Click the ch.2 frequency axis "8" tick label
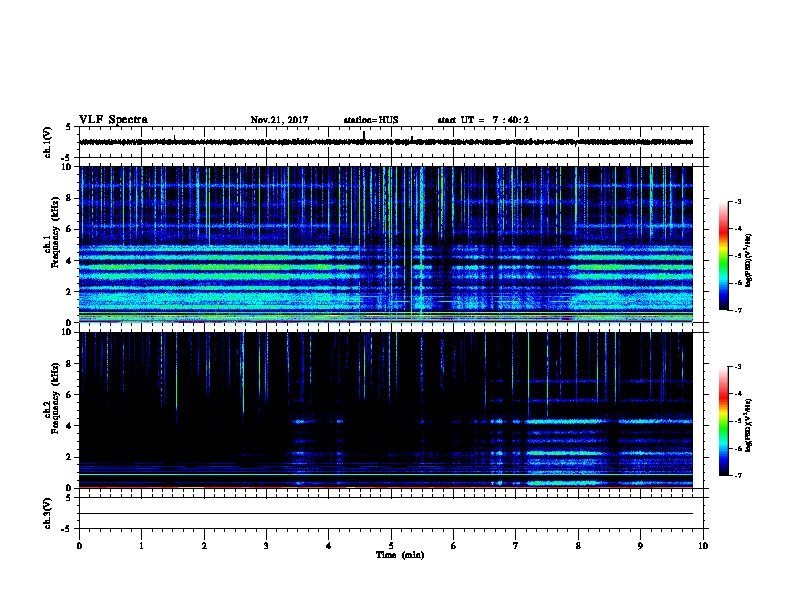792x612 pixels. click(70, 364)
